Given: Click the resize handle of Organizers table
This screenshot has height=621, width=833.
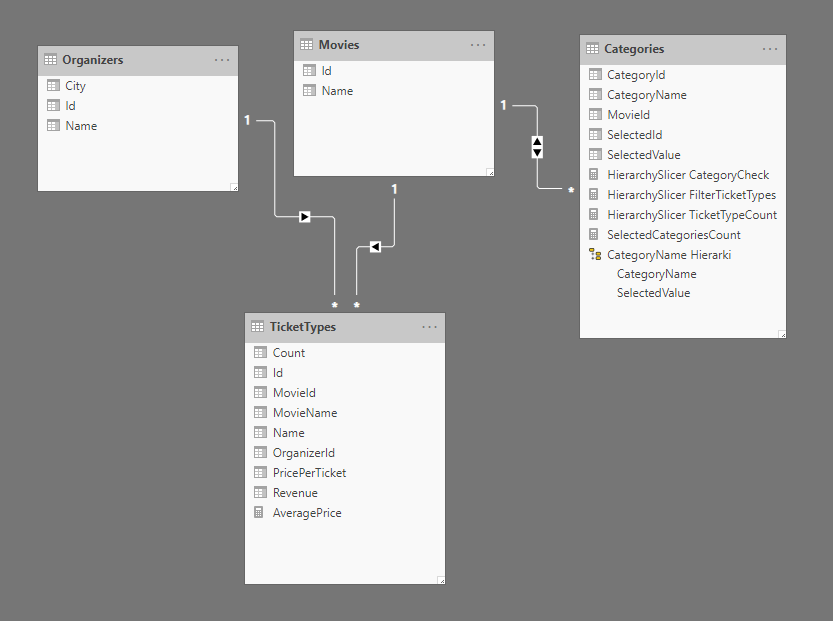Looking at the screenshot, I should 234,187.
